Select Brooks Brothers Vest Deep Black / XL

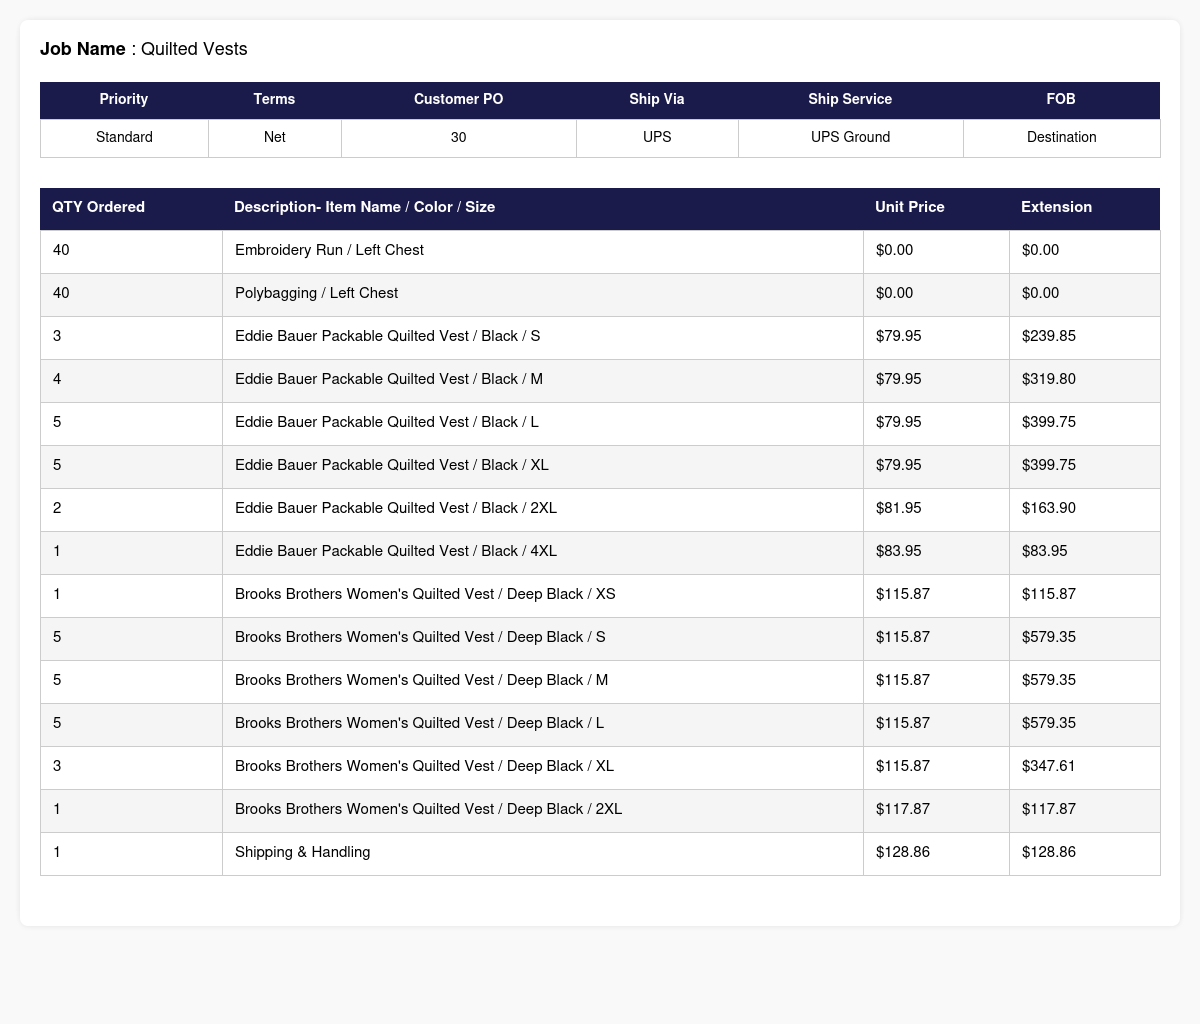[x=424, y=766]
